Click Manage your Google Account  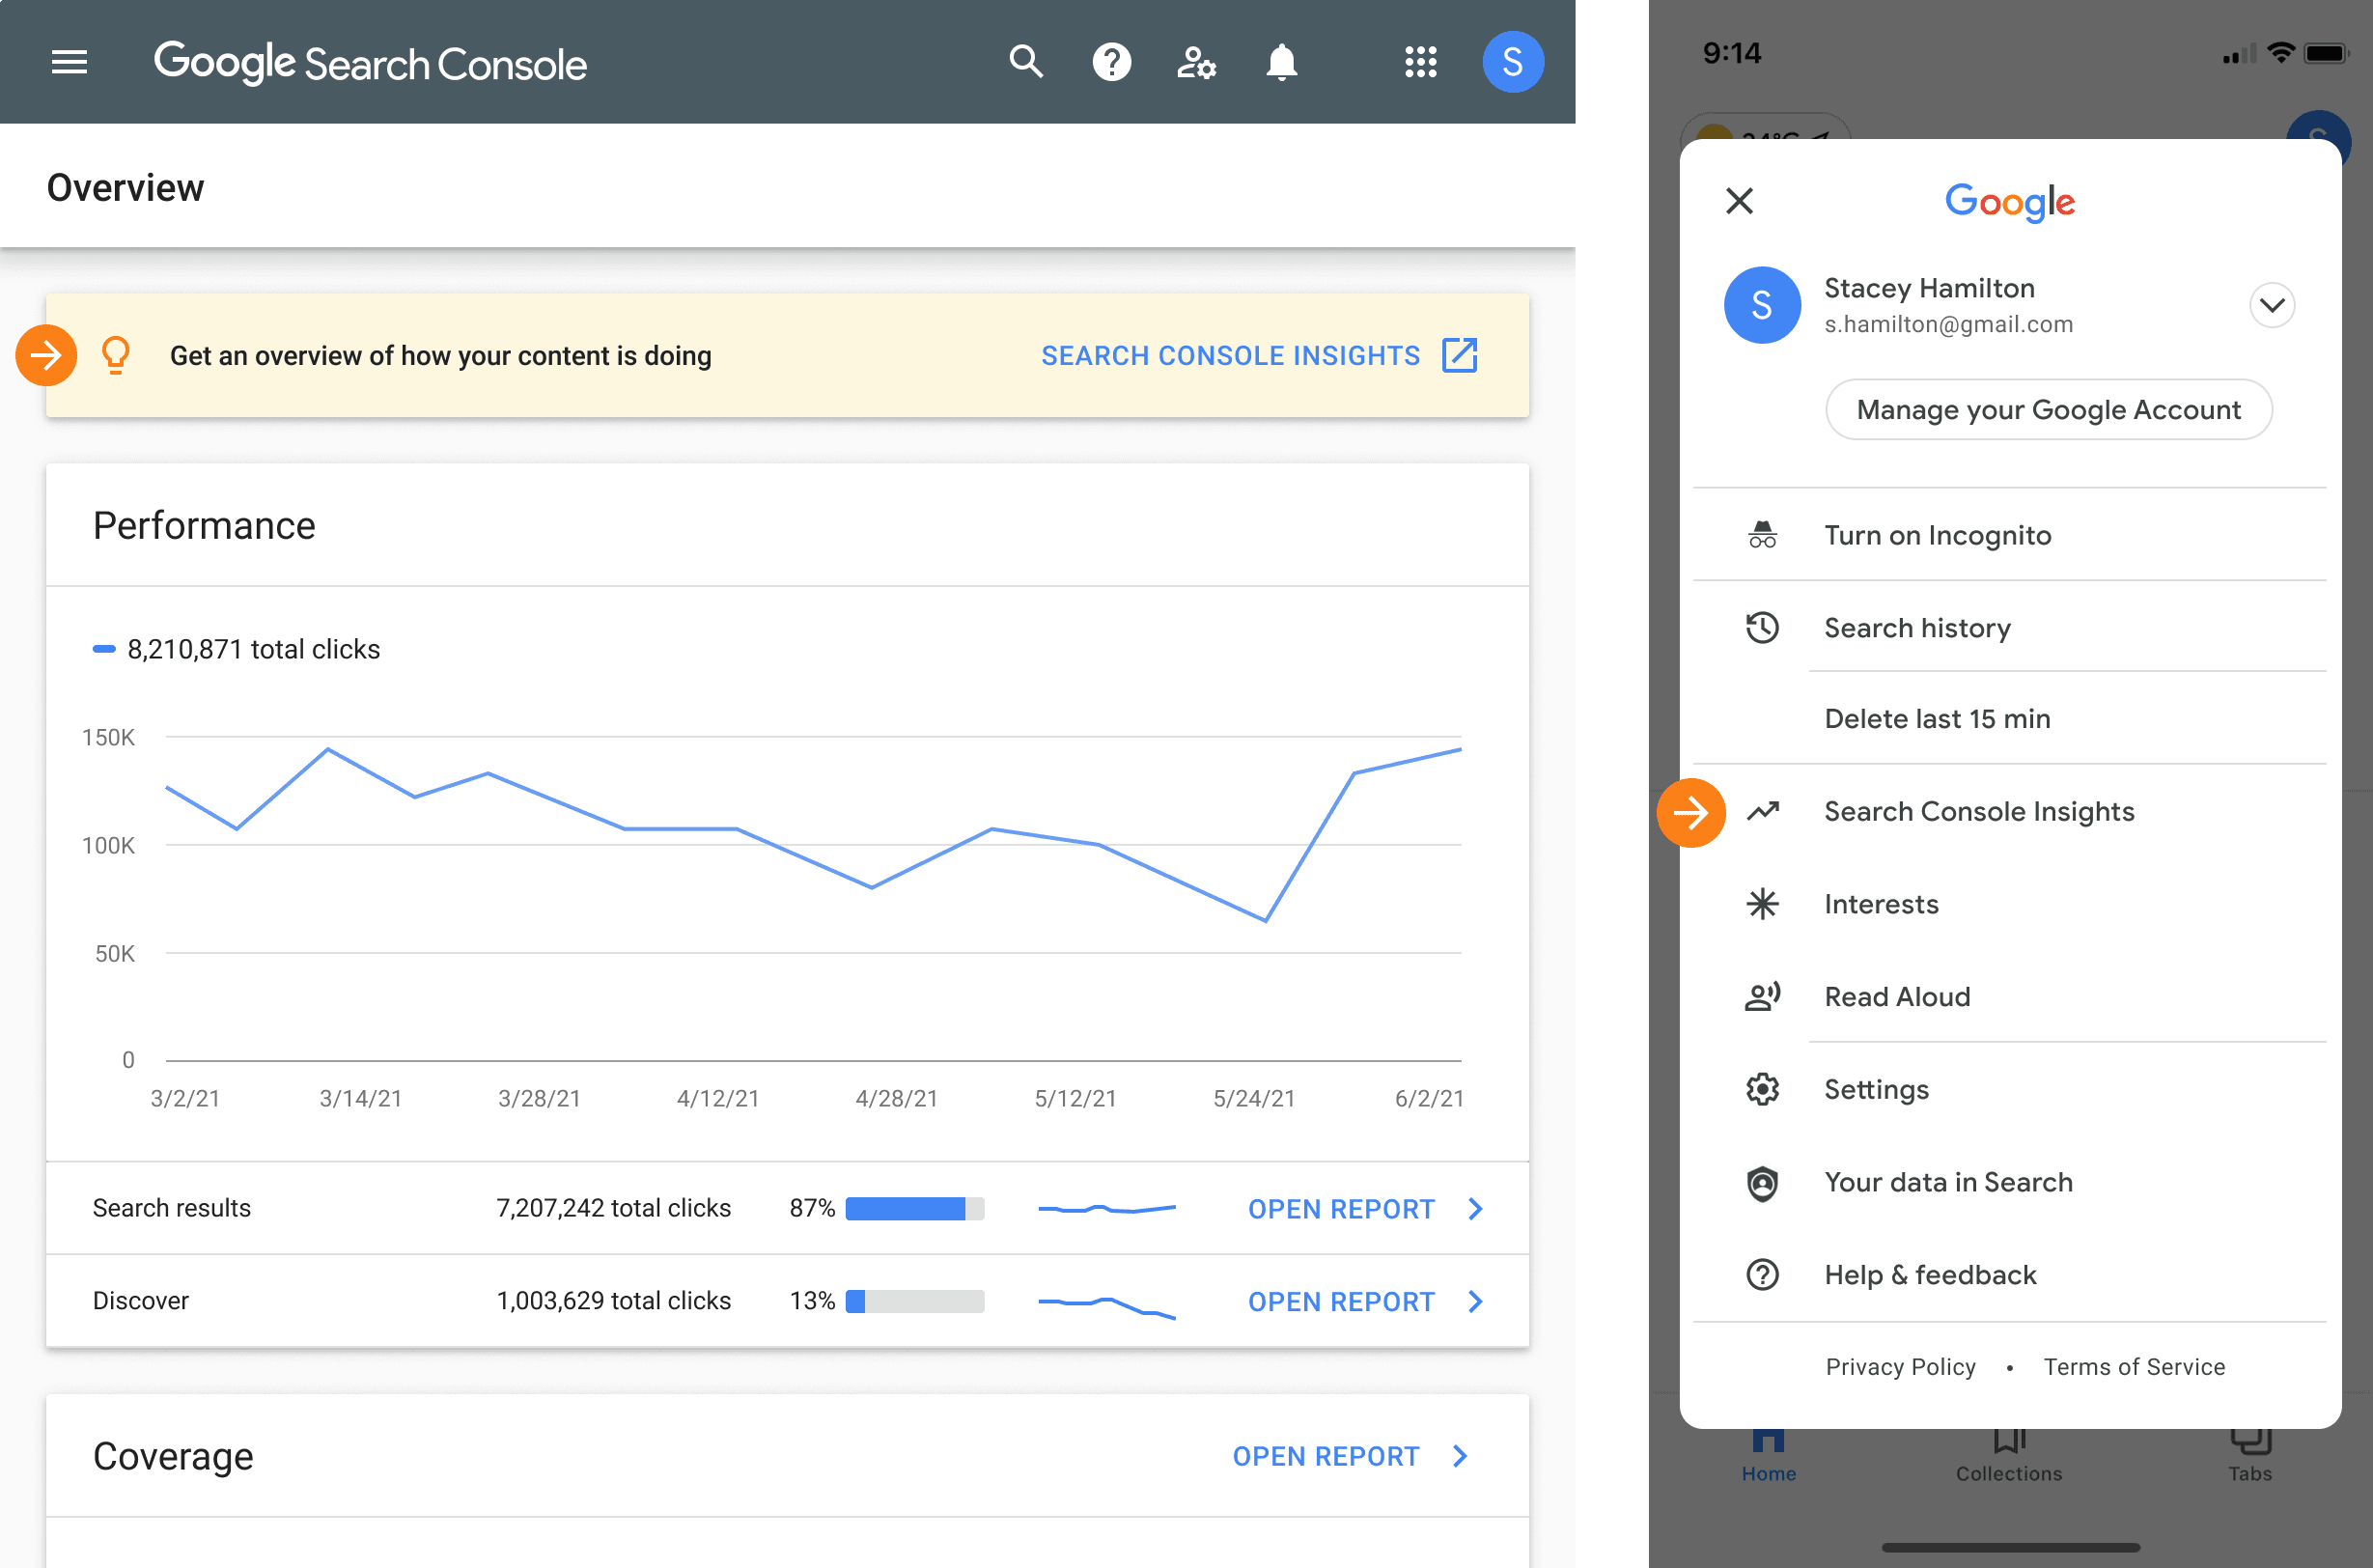(2048, 409)
